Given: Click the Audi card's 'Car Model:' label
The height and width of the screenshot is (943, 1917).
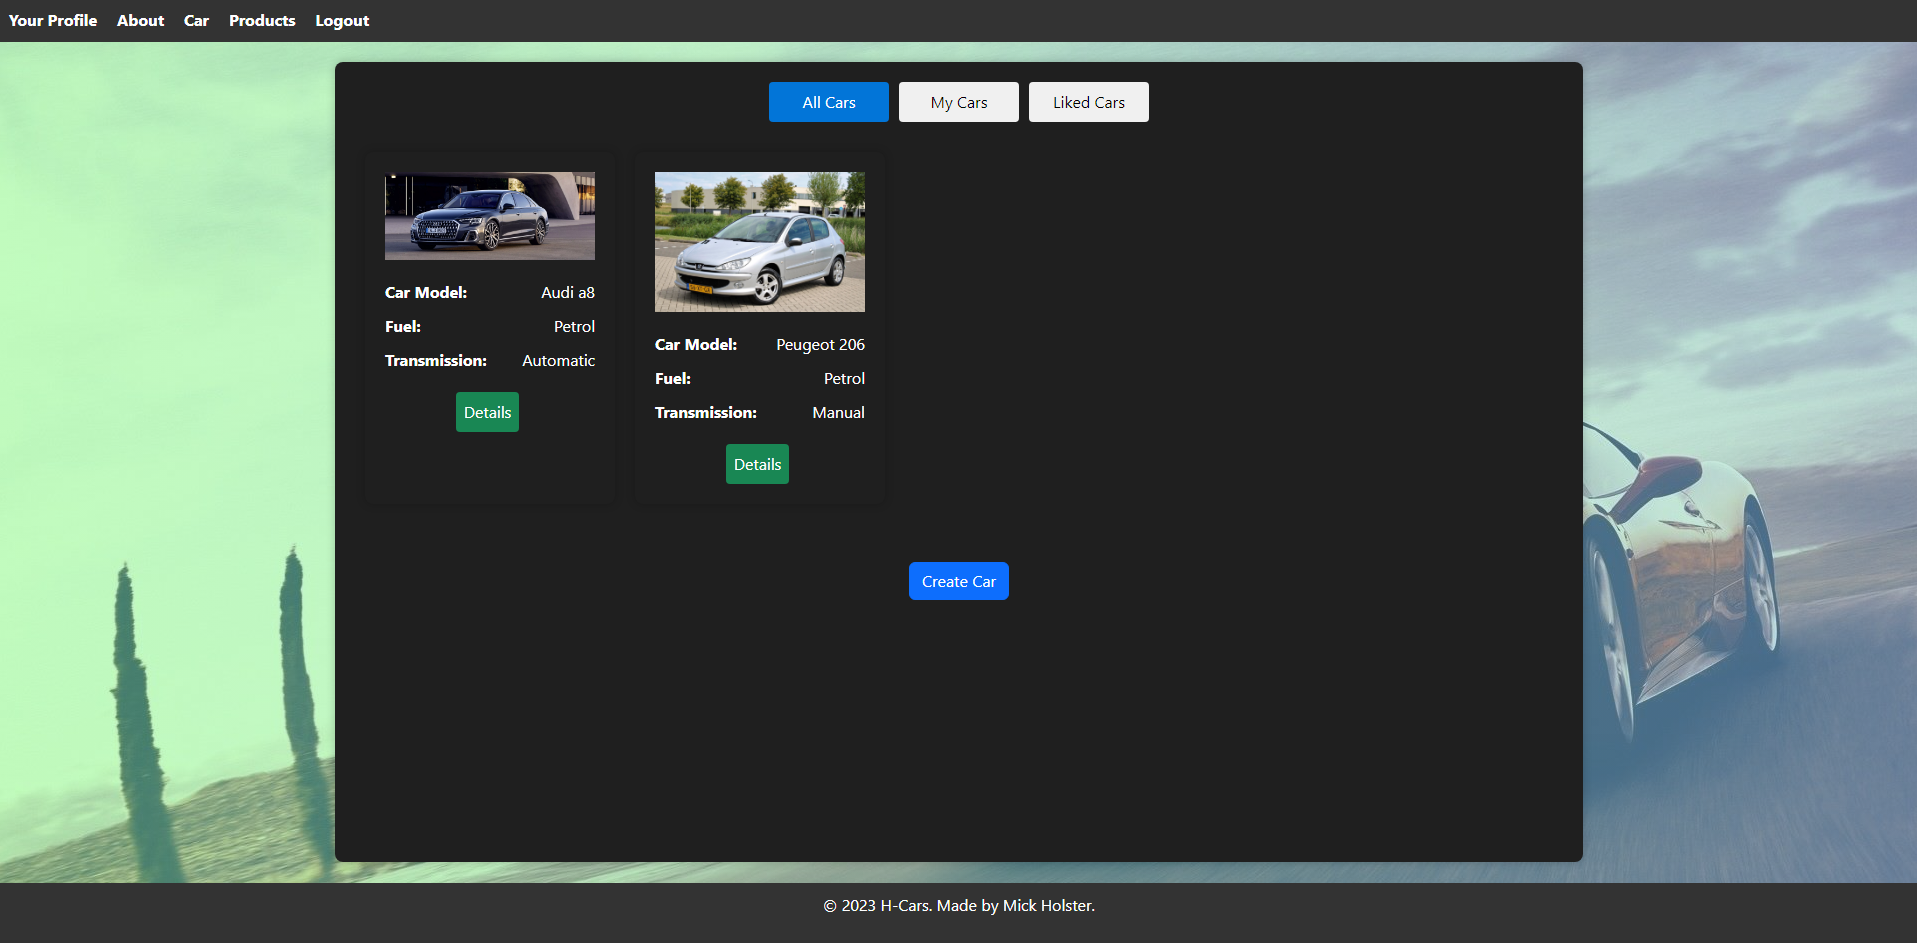Looking at the screenshot, I should (x=426, y=292).
